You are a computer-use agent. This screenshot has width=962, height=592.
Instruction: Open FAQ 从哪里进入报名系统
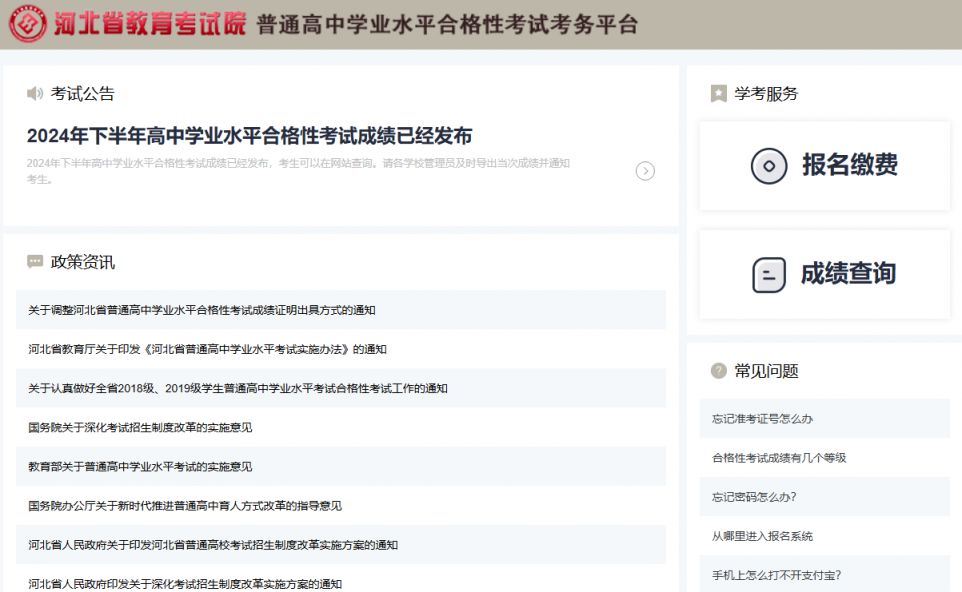click(x=825, y=536)
